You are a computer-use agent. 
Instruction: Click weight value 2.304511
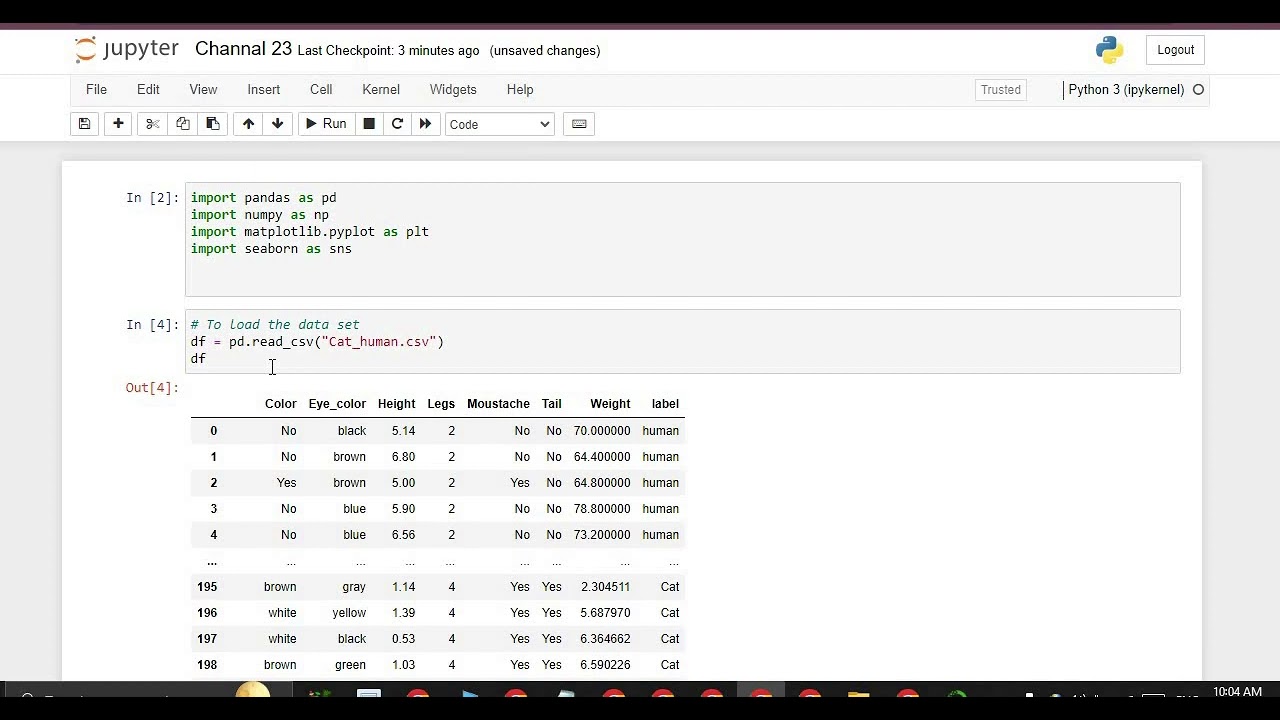click(605, 587)
